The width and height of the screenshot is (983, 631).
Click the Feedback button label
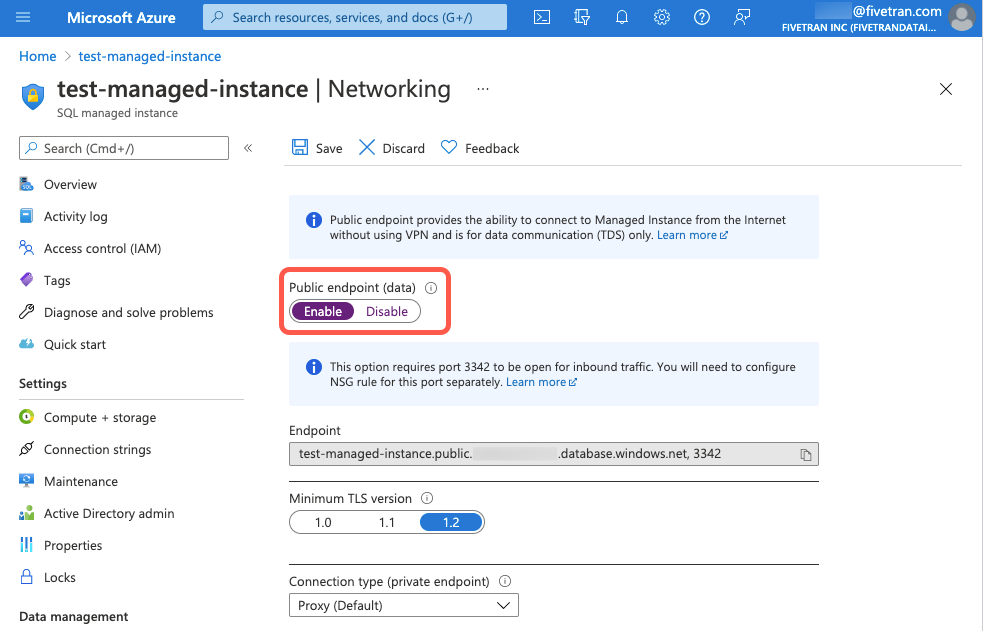[x=492, y=149]
